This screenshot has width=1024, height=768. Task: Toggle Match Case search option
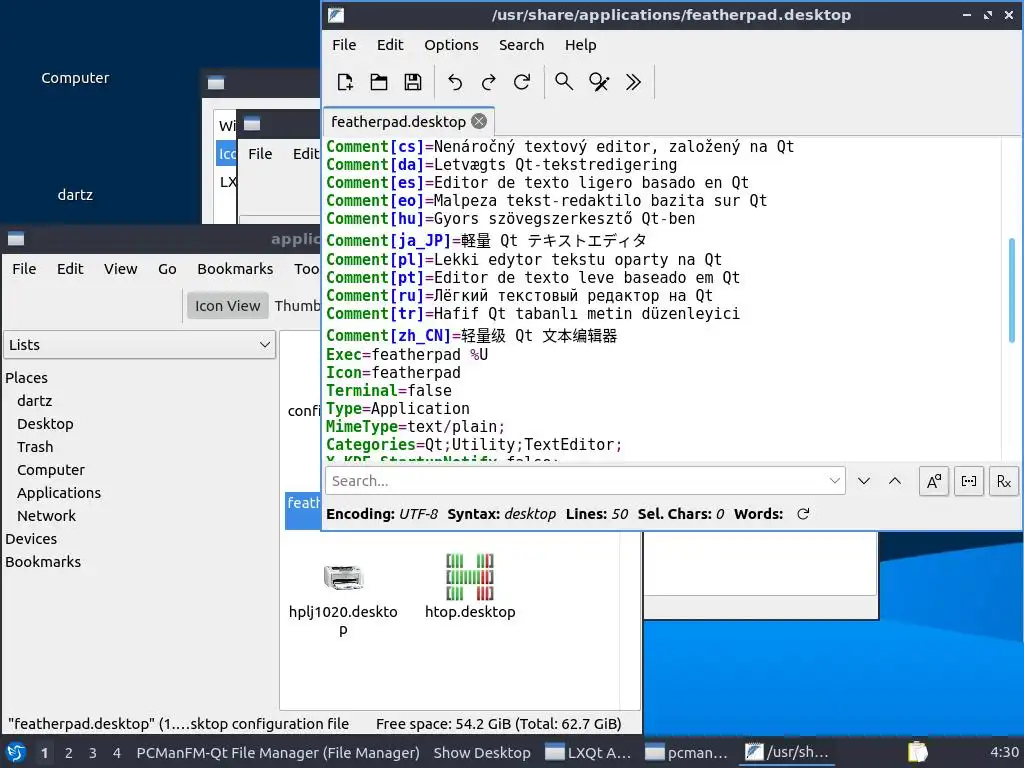click(935, 481)
